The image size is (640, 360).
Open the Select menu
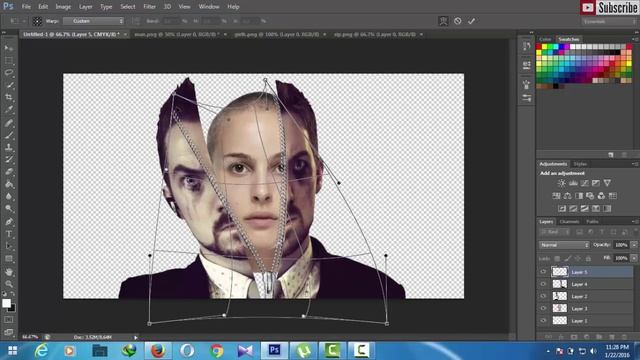tap(128, 7)
